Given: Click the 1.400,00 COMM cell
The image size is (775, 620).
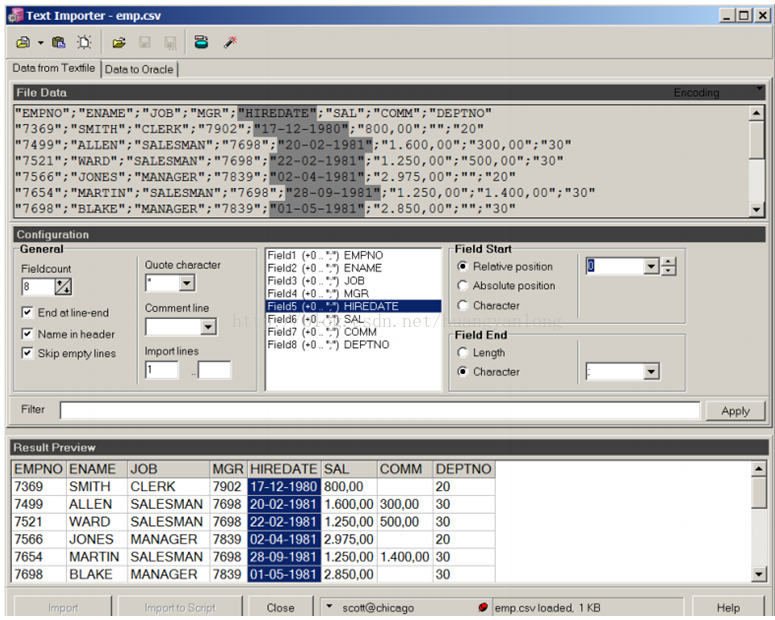Looking at the screenshot, I should click(x=405, y=557).
